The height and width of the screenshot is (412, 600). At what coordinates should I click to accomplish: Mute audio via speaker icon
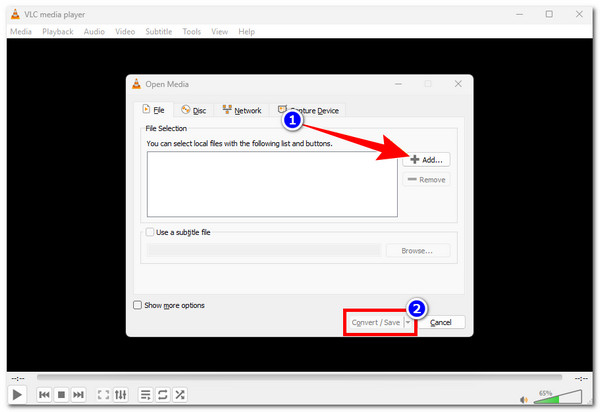pos(524,400)
